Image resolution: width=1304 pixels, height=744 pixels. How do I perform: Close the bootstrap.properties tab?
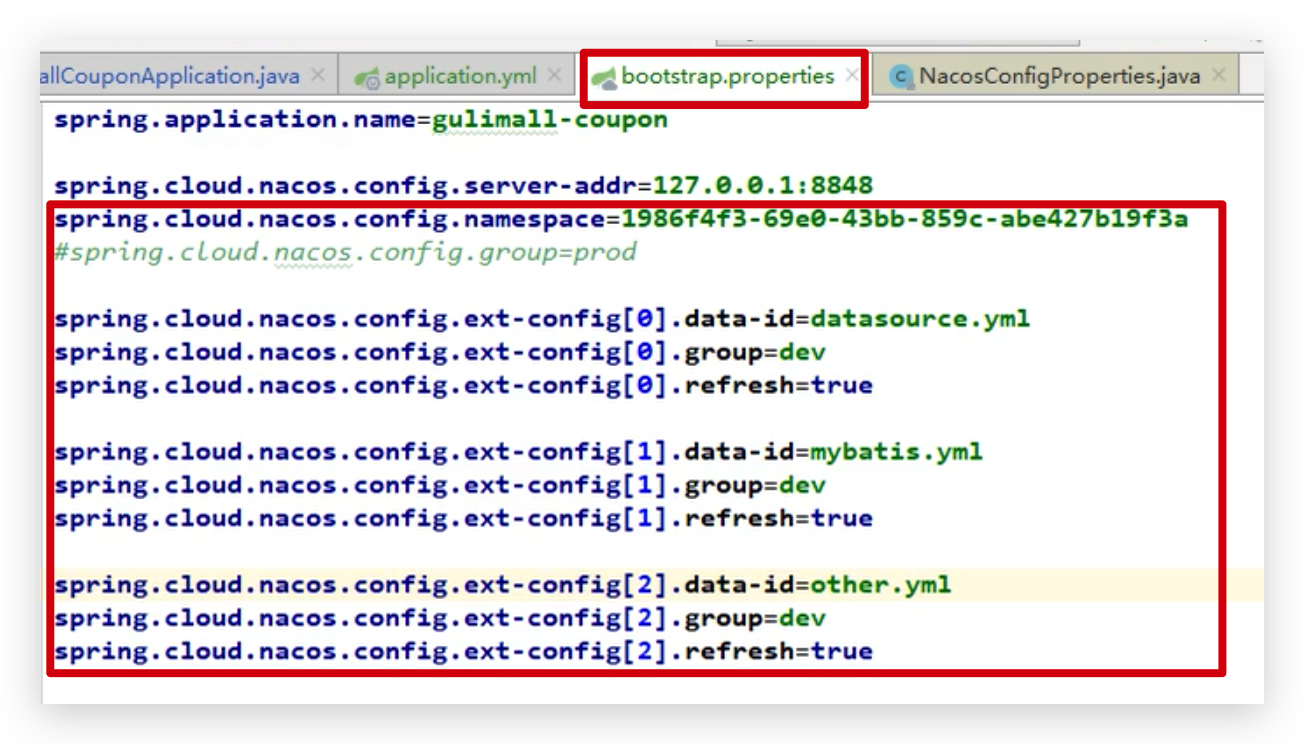pos(851,76)
